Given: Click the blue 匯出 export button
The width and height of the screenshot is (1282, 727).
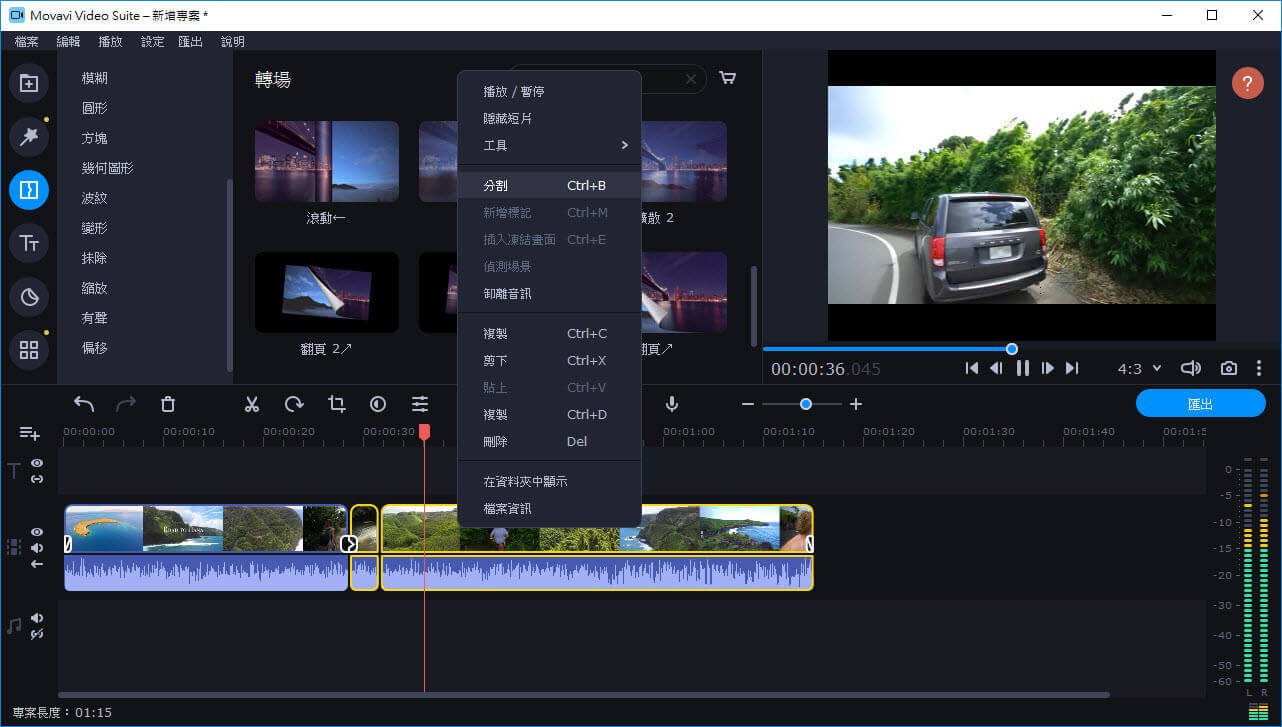Looking at the screenshot, I should coord(1201,404).
